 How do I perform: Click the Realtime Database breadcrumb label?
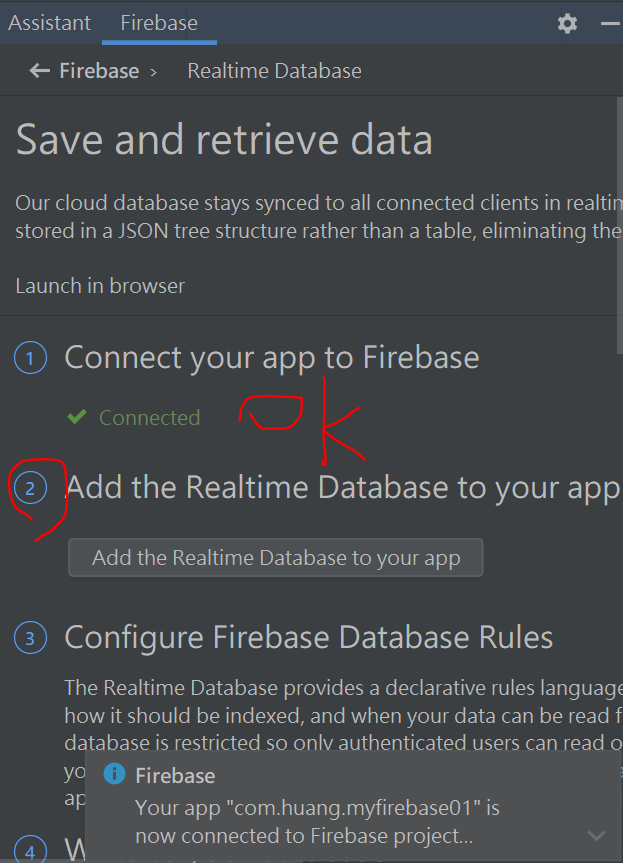pos(275,71)
